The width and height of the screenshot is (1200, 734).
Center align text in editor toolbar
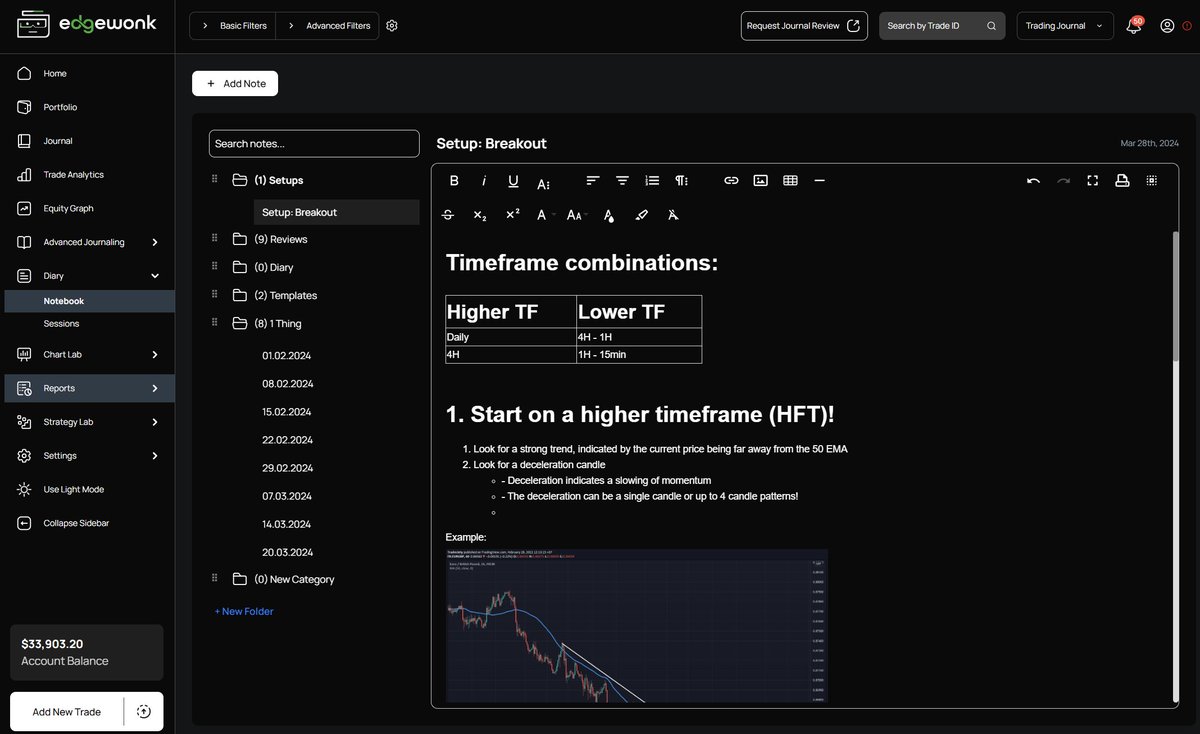pos(622,181)
